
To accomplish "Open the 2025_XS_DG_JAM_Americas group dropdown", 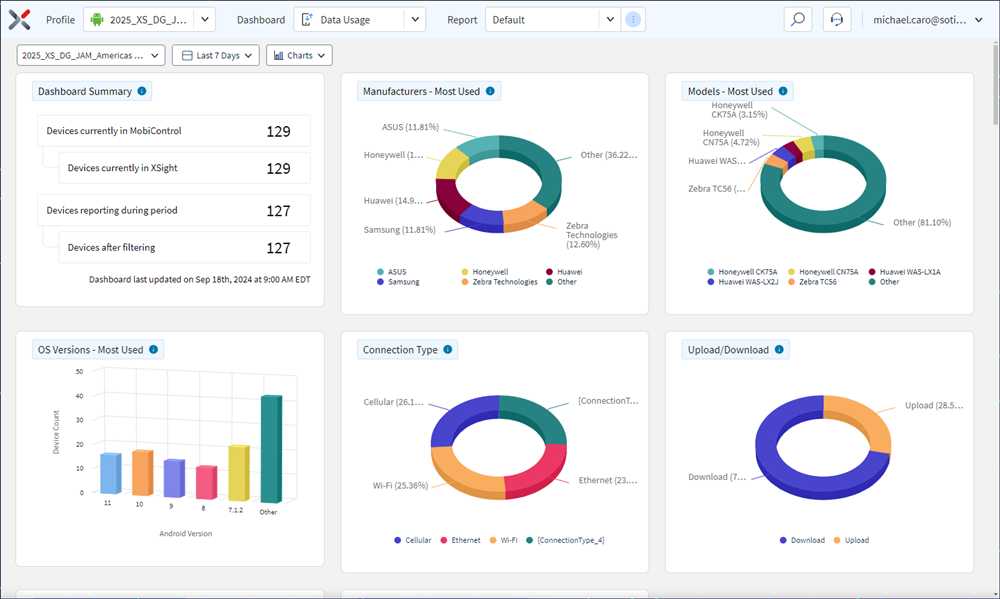I will 91,55.
